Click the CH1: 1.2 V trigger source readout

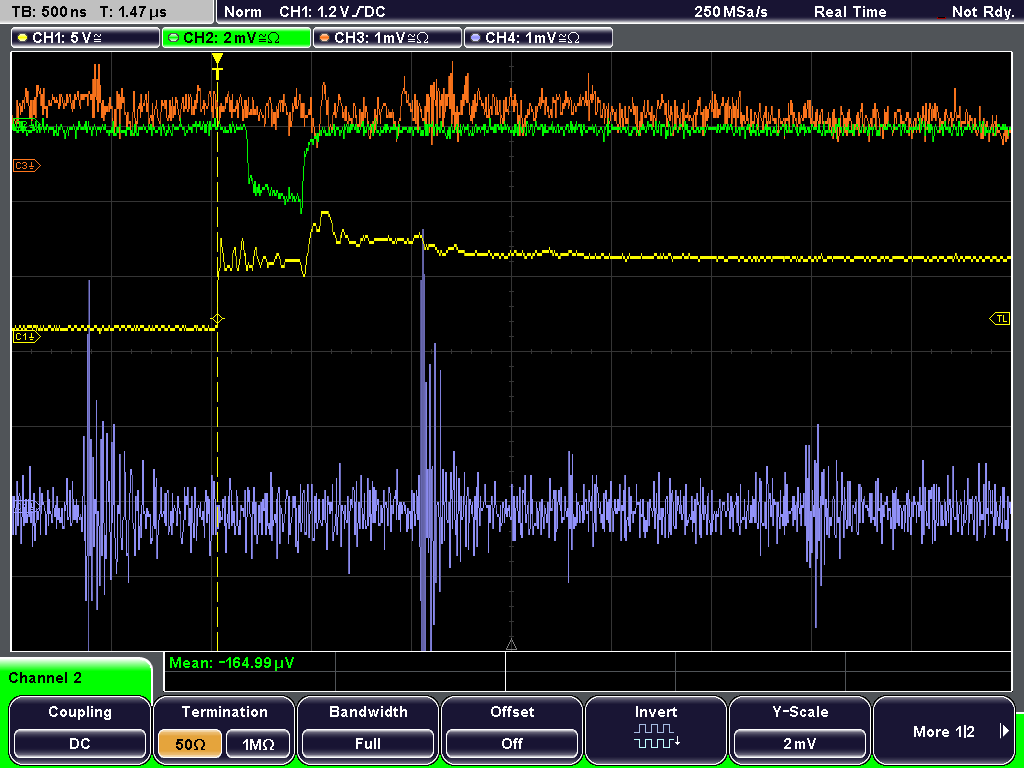(x=332, y=12)
